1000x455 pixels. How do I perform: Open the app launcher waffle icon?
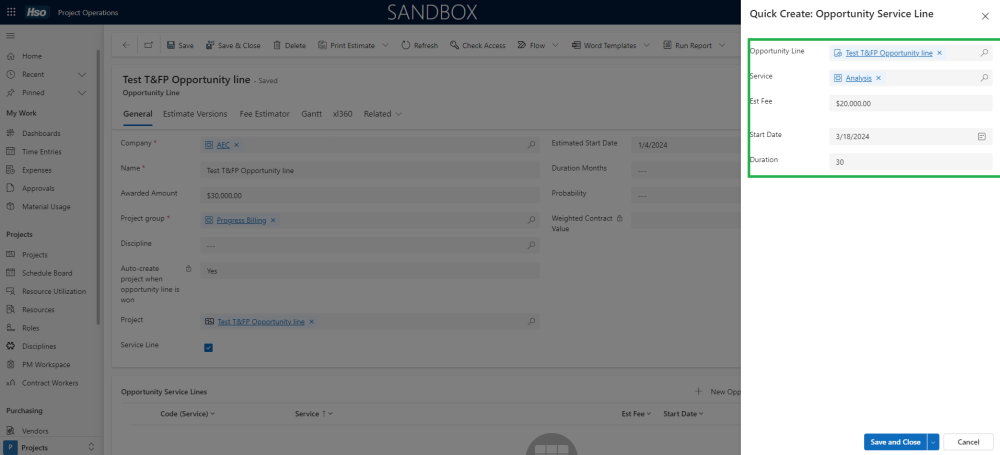(11, 12)
